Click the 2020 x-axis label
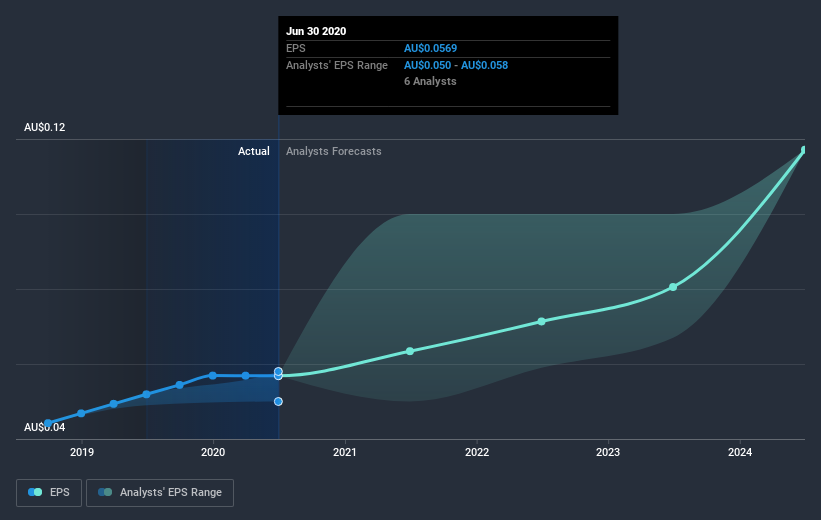 click(x=213, y=452)
